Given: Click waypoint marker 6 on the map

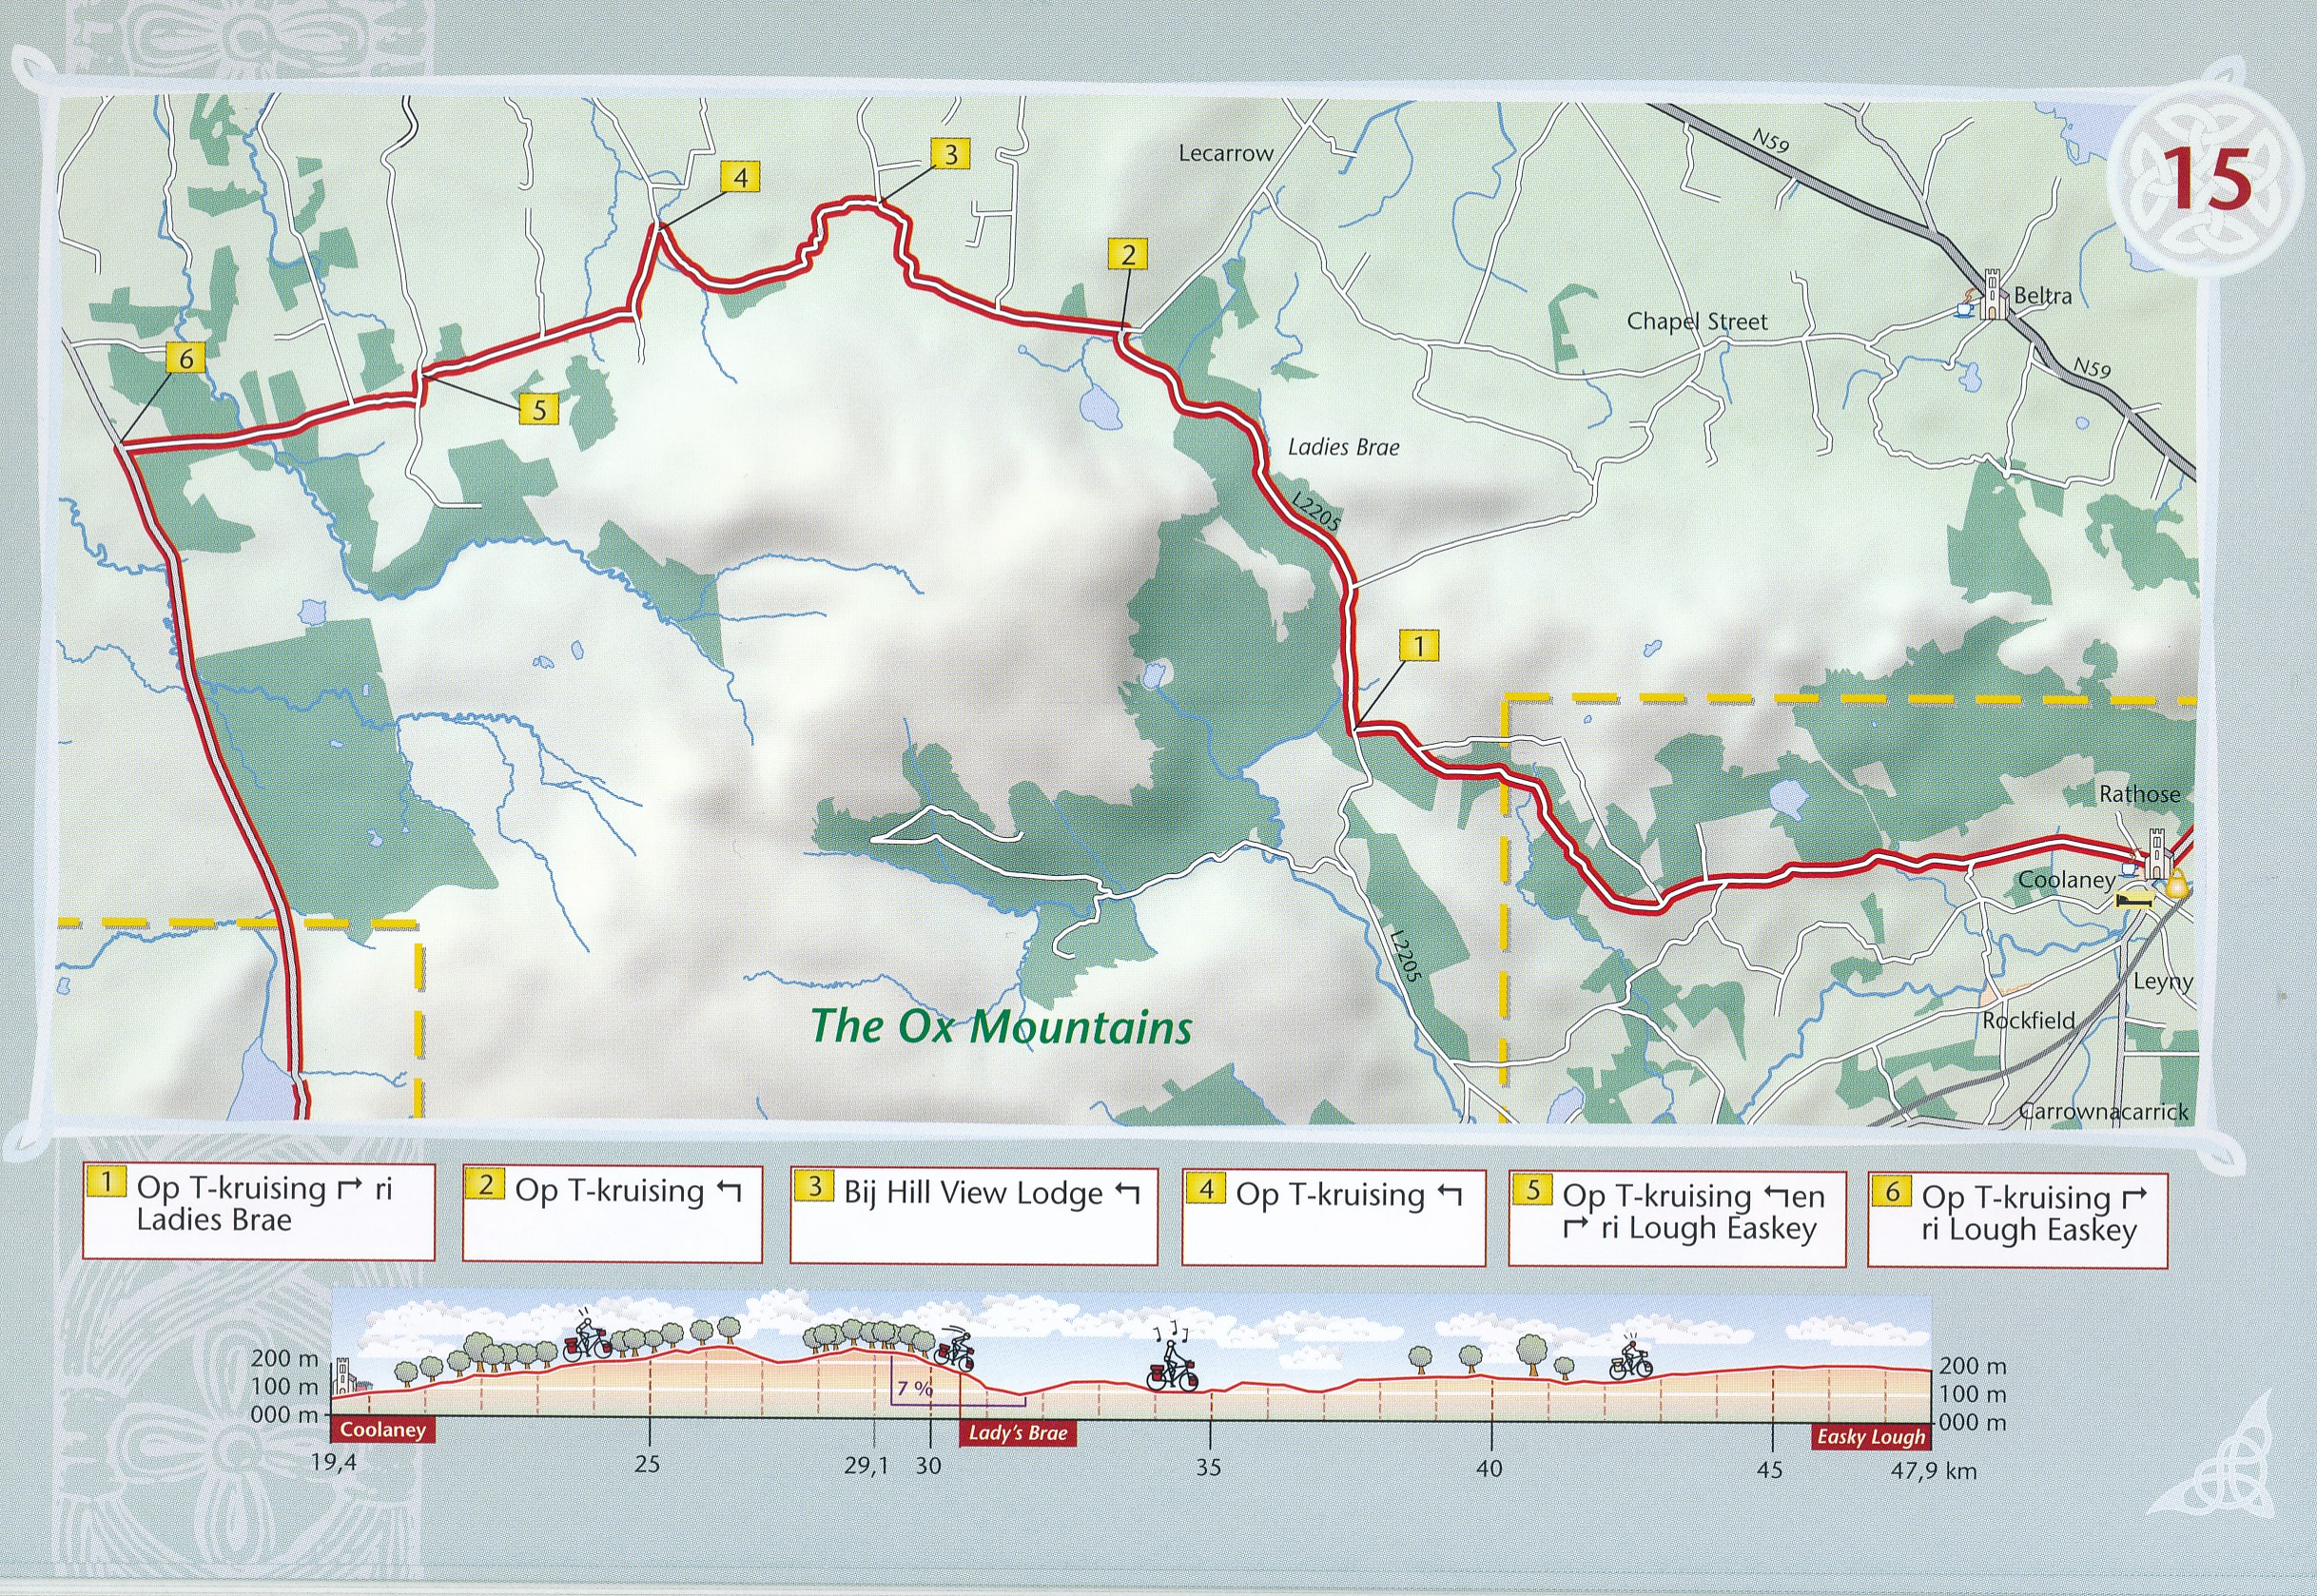Looking at the screenshot, I should (186, 357).
